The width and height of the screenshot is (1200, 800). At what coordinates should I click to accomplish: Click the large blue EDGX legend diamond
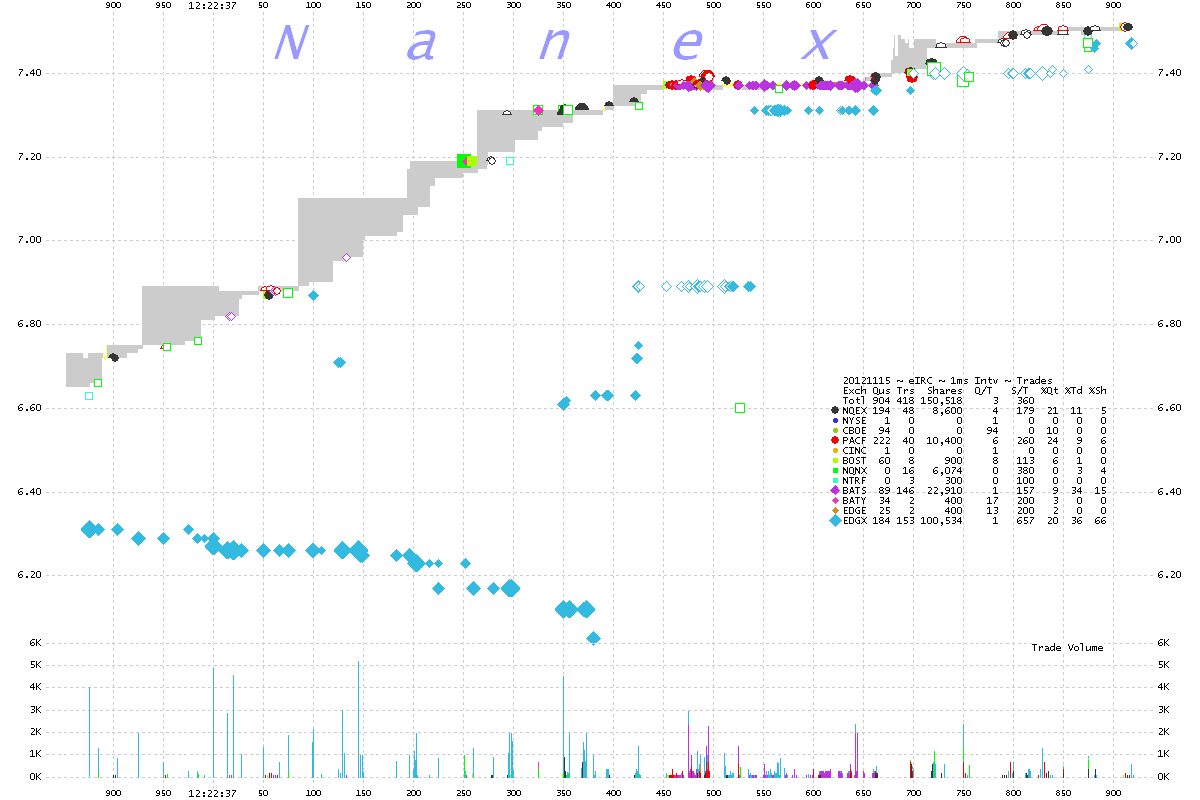[835, 521]
